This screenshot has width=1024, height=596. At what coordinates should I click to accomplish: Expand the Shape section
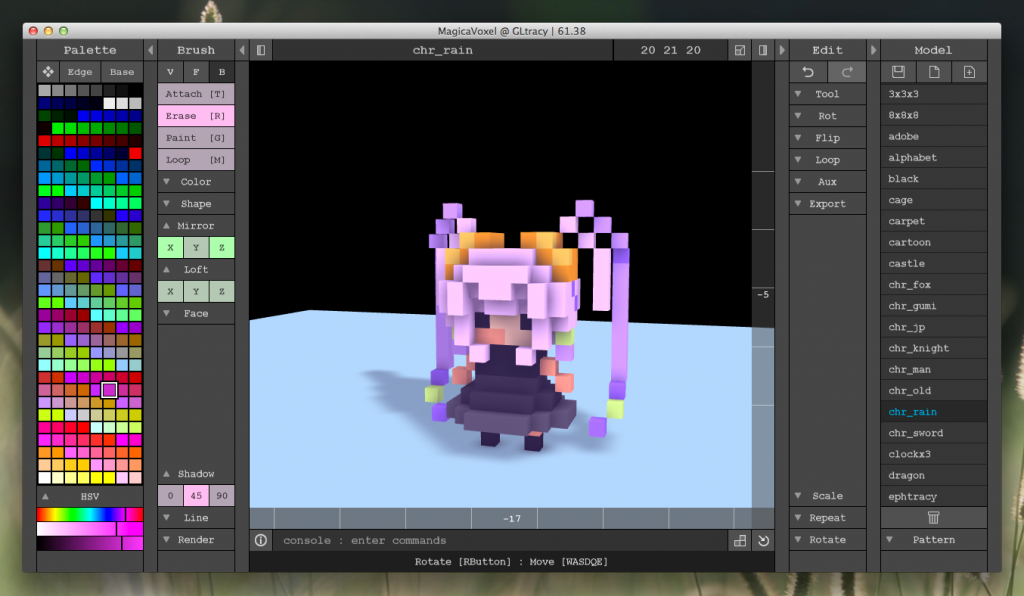pos(195,203)
